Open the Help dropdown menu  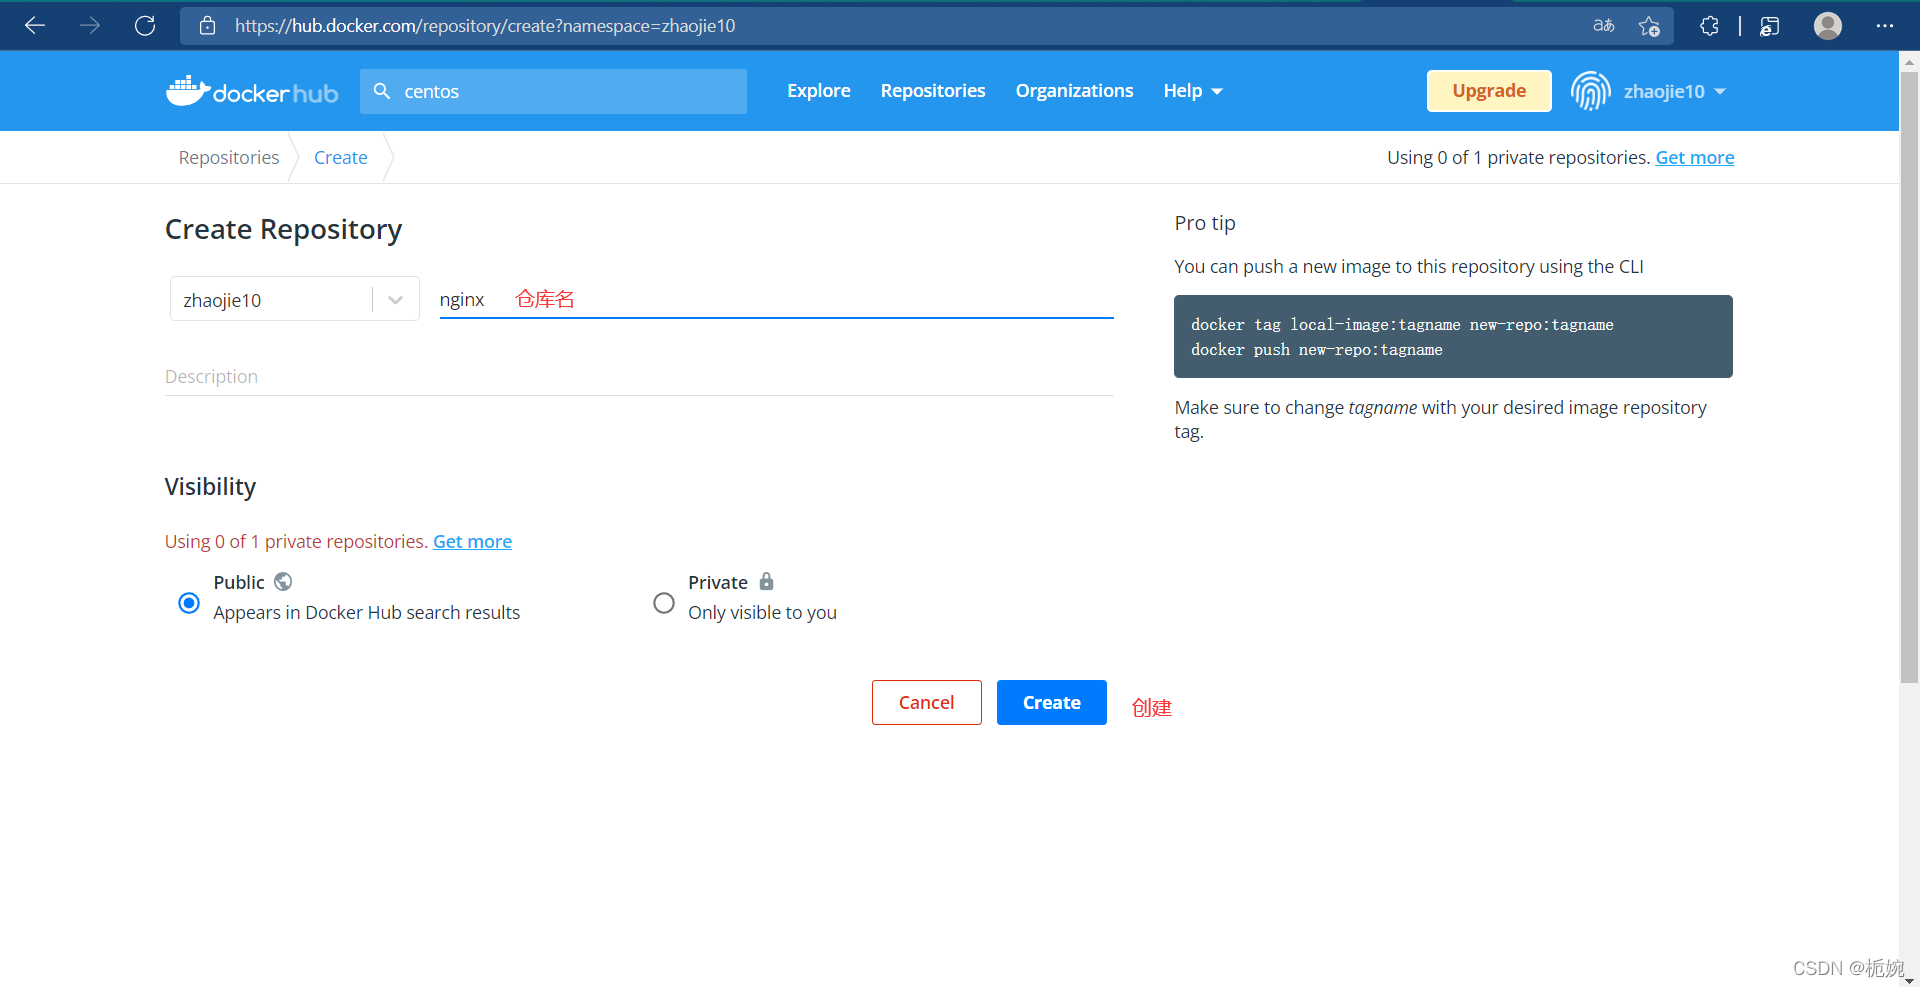pos(1193,91)
